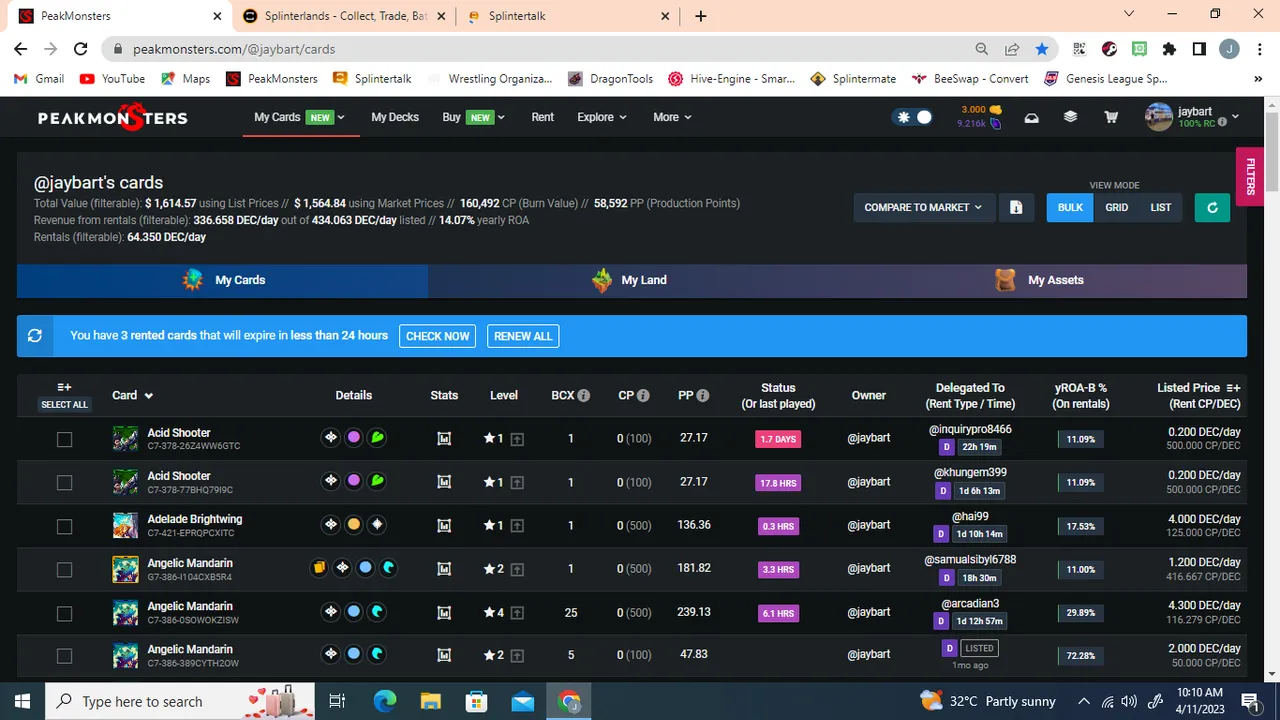Reload the browser page

coord(82,48)
